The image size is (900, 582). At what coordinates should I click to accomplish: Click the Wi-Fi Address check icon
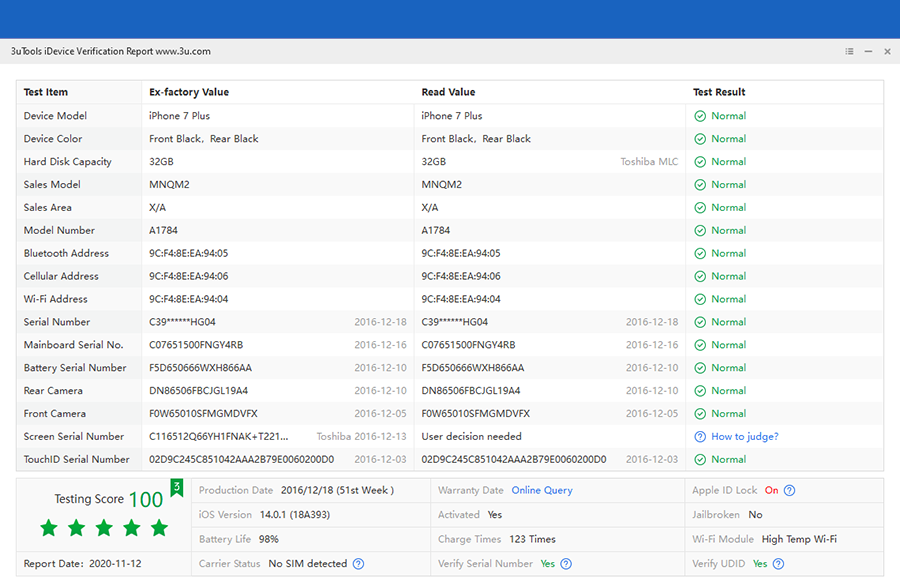(700, 300)
